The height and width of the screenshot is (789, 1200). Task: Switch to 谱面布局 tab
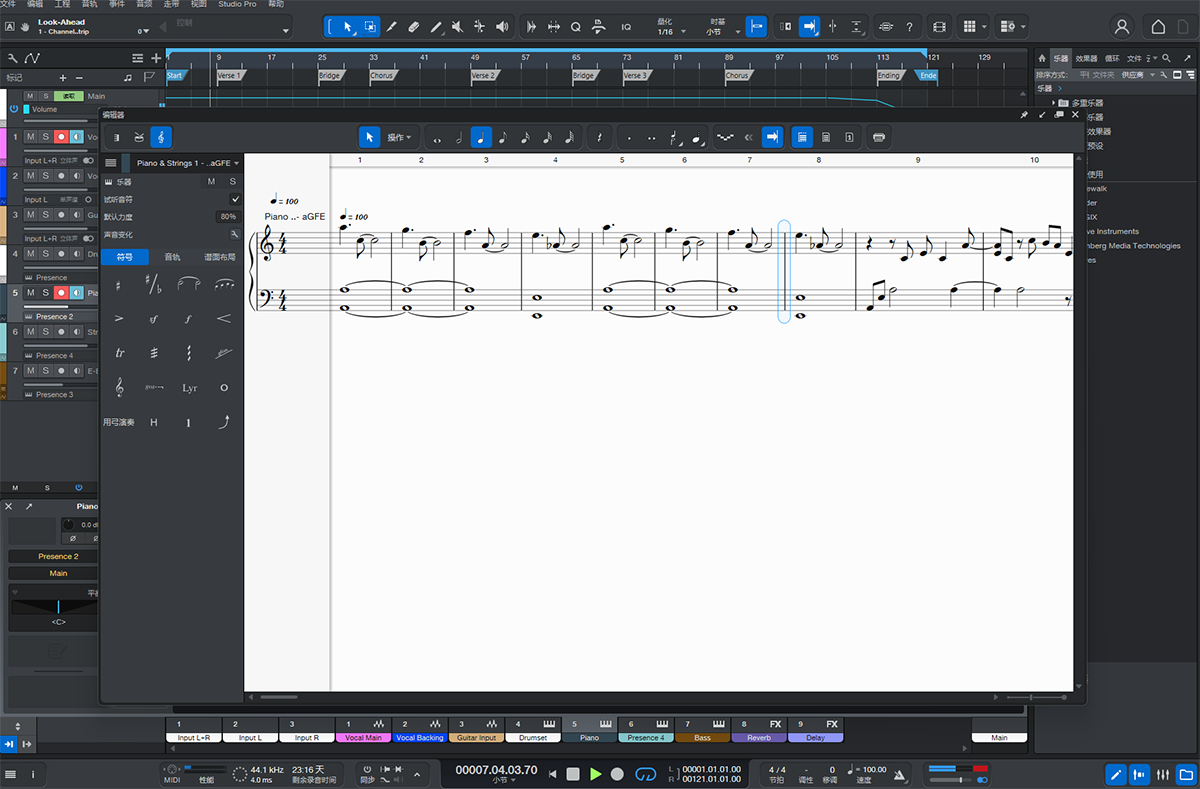pyautogui.click(x=219, y=257)
